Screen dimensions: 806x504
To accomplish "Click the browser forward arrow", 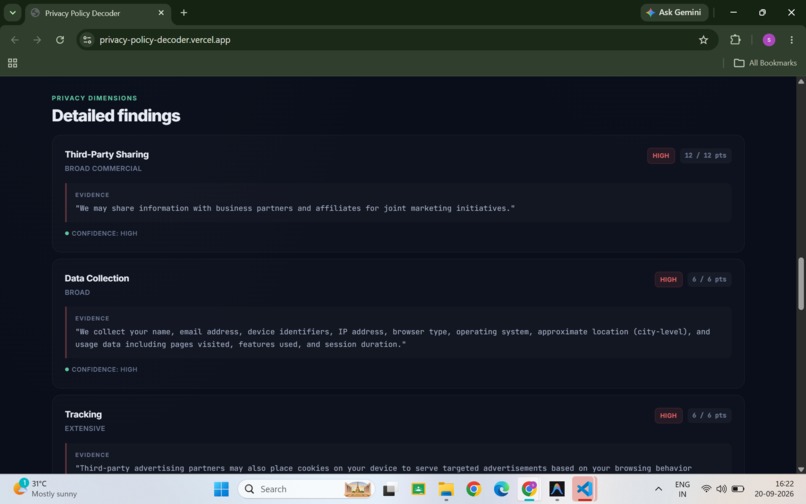I will click(37, 40).
